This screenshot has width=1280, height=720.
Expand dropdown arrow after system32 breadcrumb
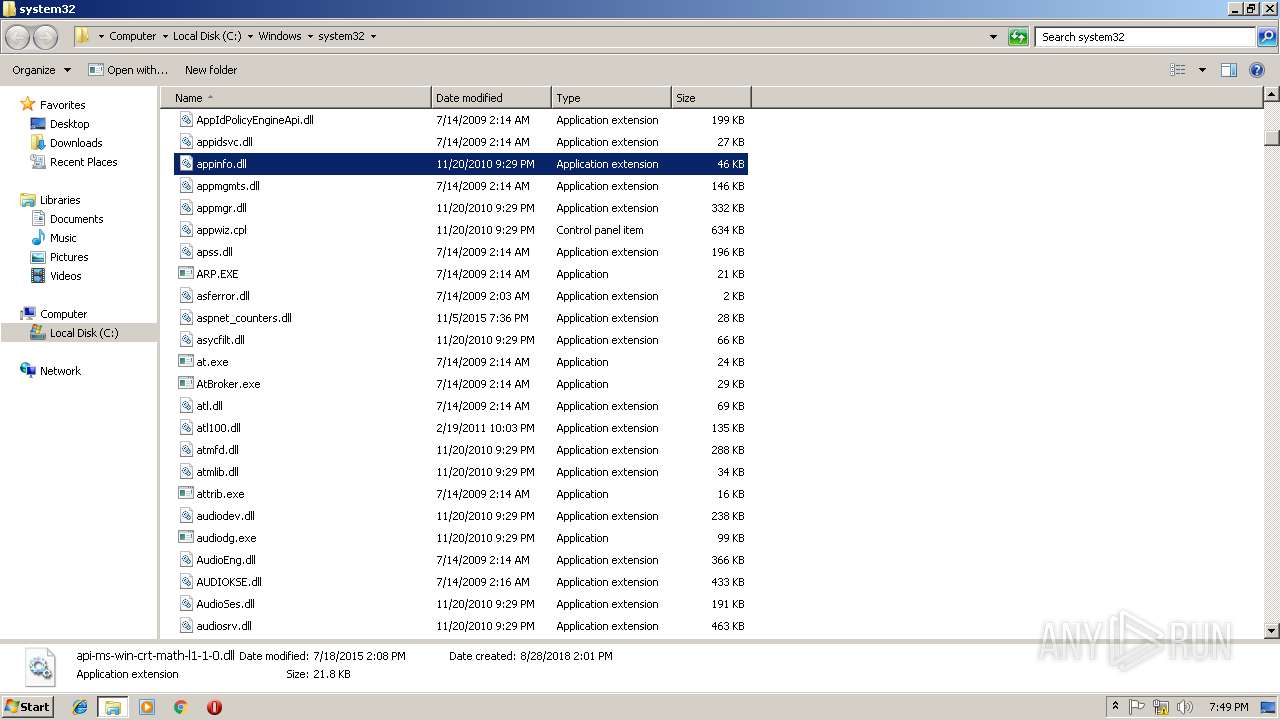373,37
